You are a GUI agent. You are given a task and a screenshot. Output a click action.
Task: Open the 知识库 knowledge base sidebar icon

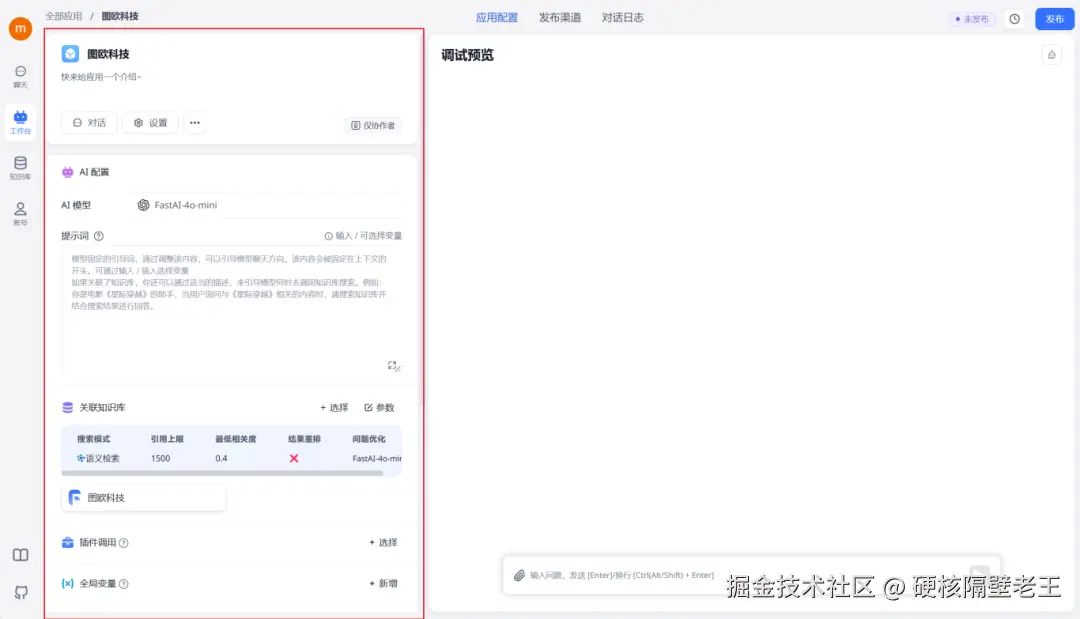point(21,168)
